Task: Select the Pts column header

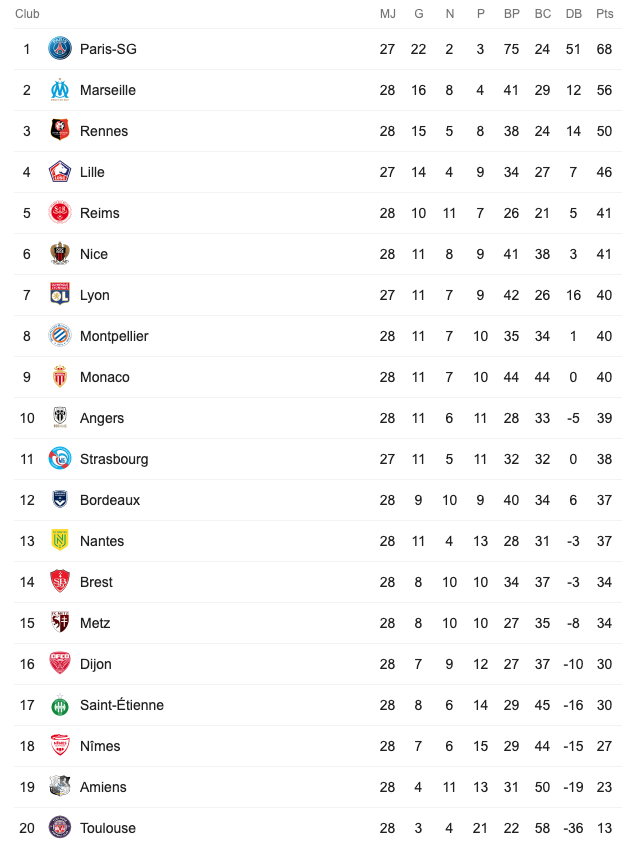Action: point(605,14)
